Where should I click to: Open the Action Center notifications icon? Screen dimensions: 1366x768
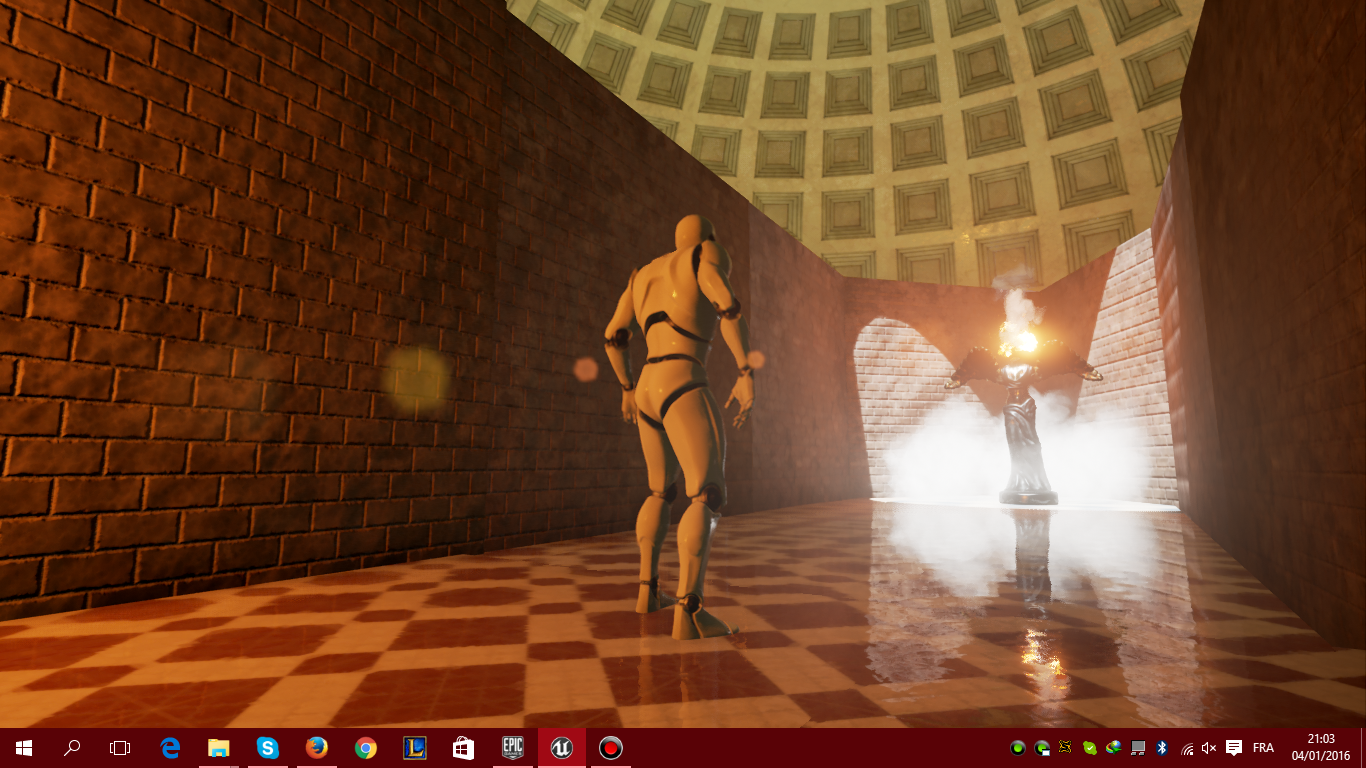point(1234,748)
